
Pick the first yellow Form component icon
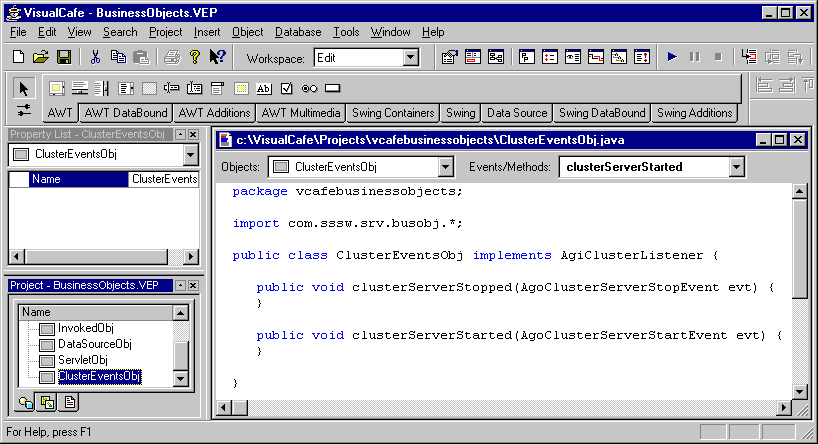coord(56,89)
